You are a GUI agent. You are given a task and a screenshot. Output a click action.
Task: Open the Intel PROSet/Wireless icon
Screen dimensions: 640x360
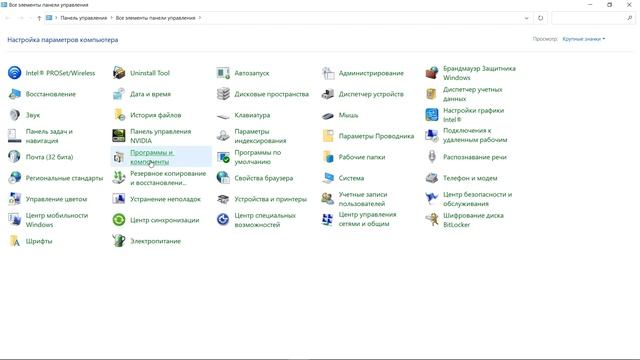click(15, 73)
